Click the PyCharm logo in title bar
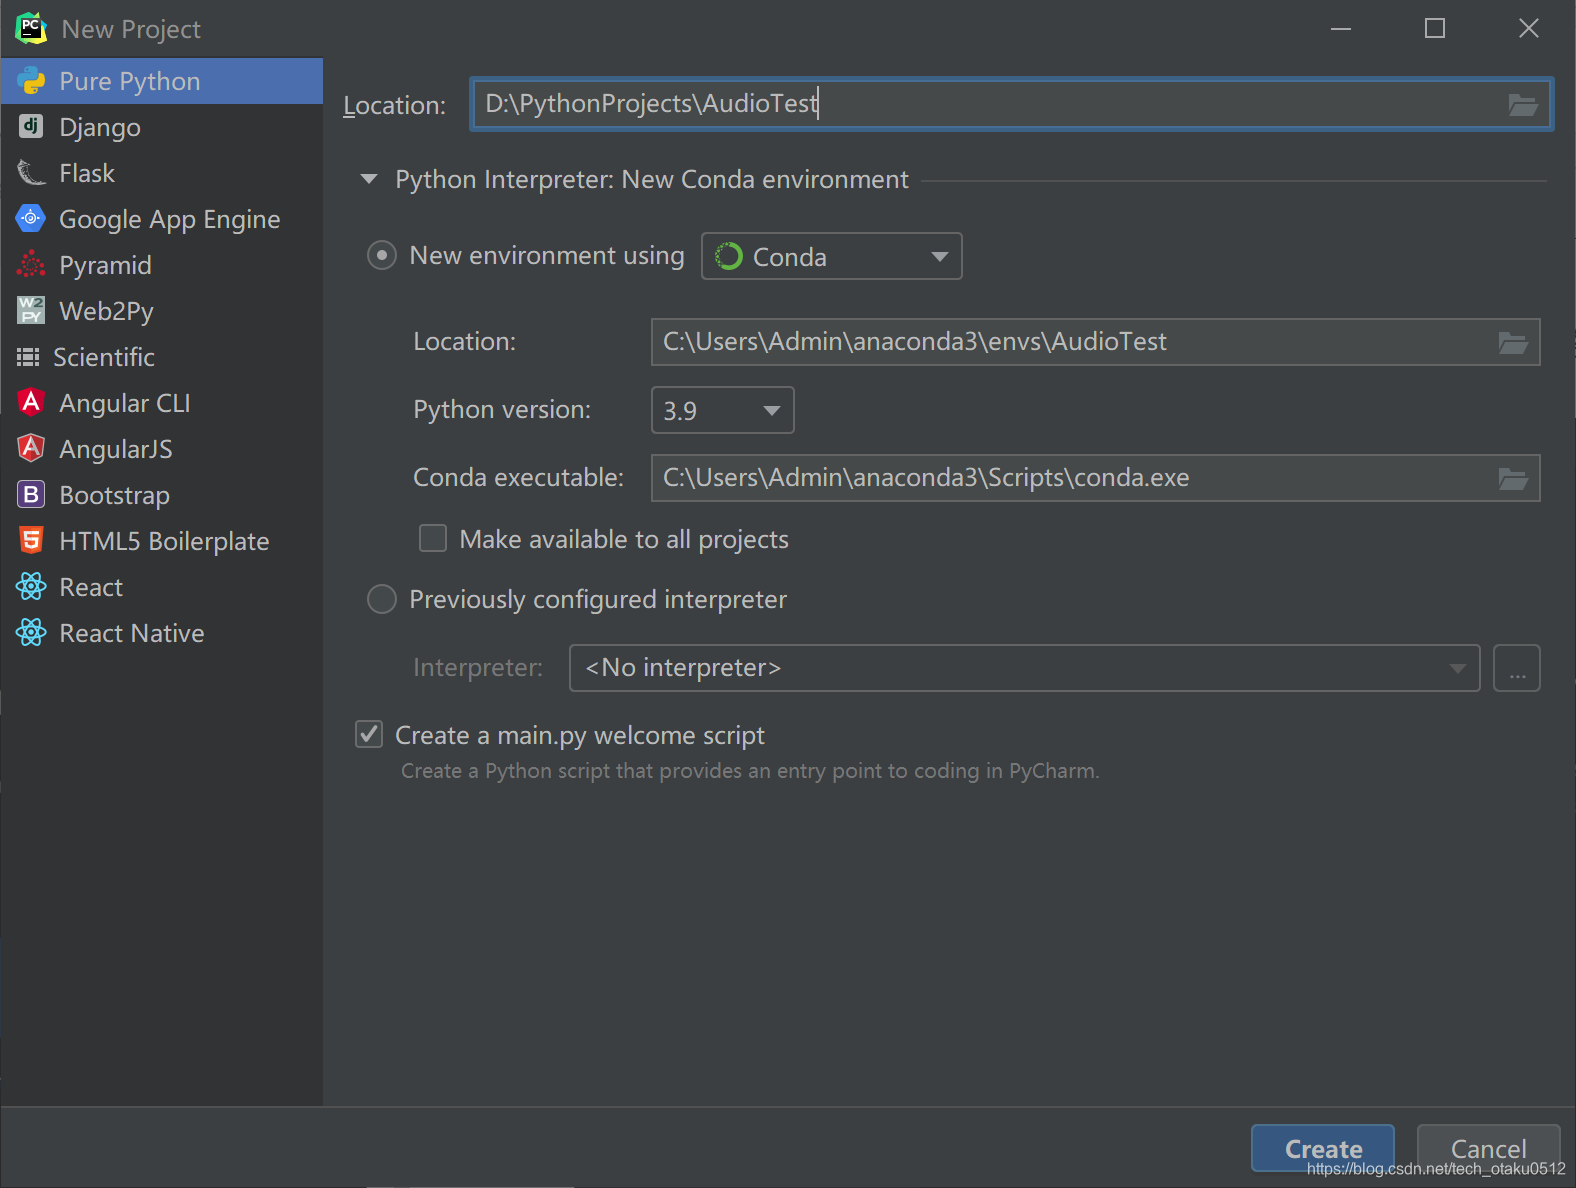1576x1188 pixels. [31, 29]
